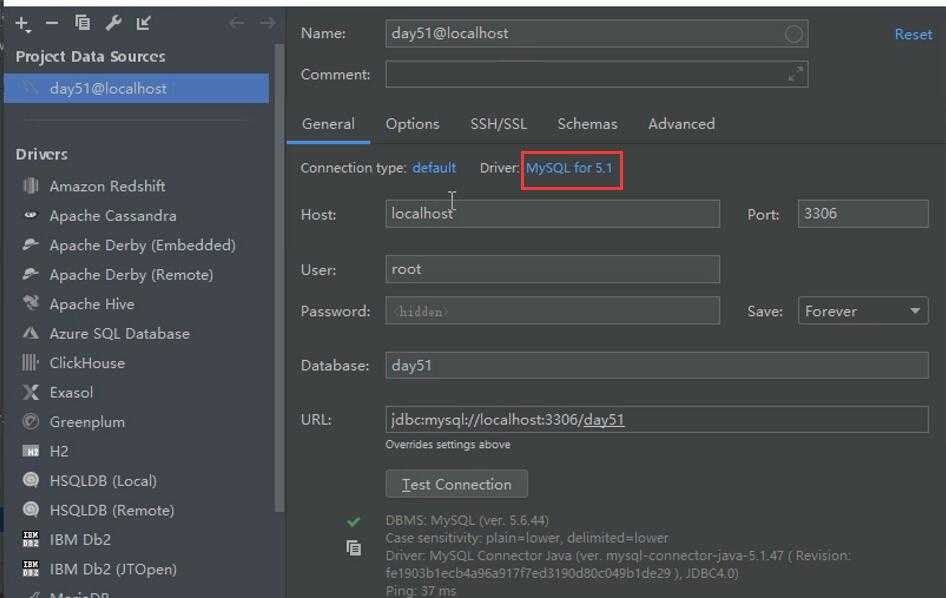Change connection type via default link
946x598 pixels.
tap(434, 168)
